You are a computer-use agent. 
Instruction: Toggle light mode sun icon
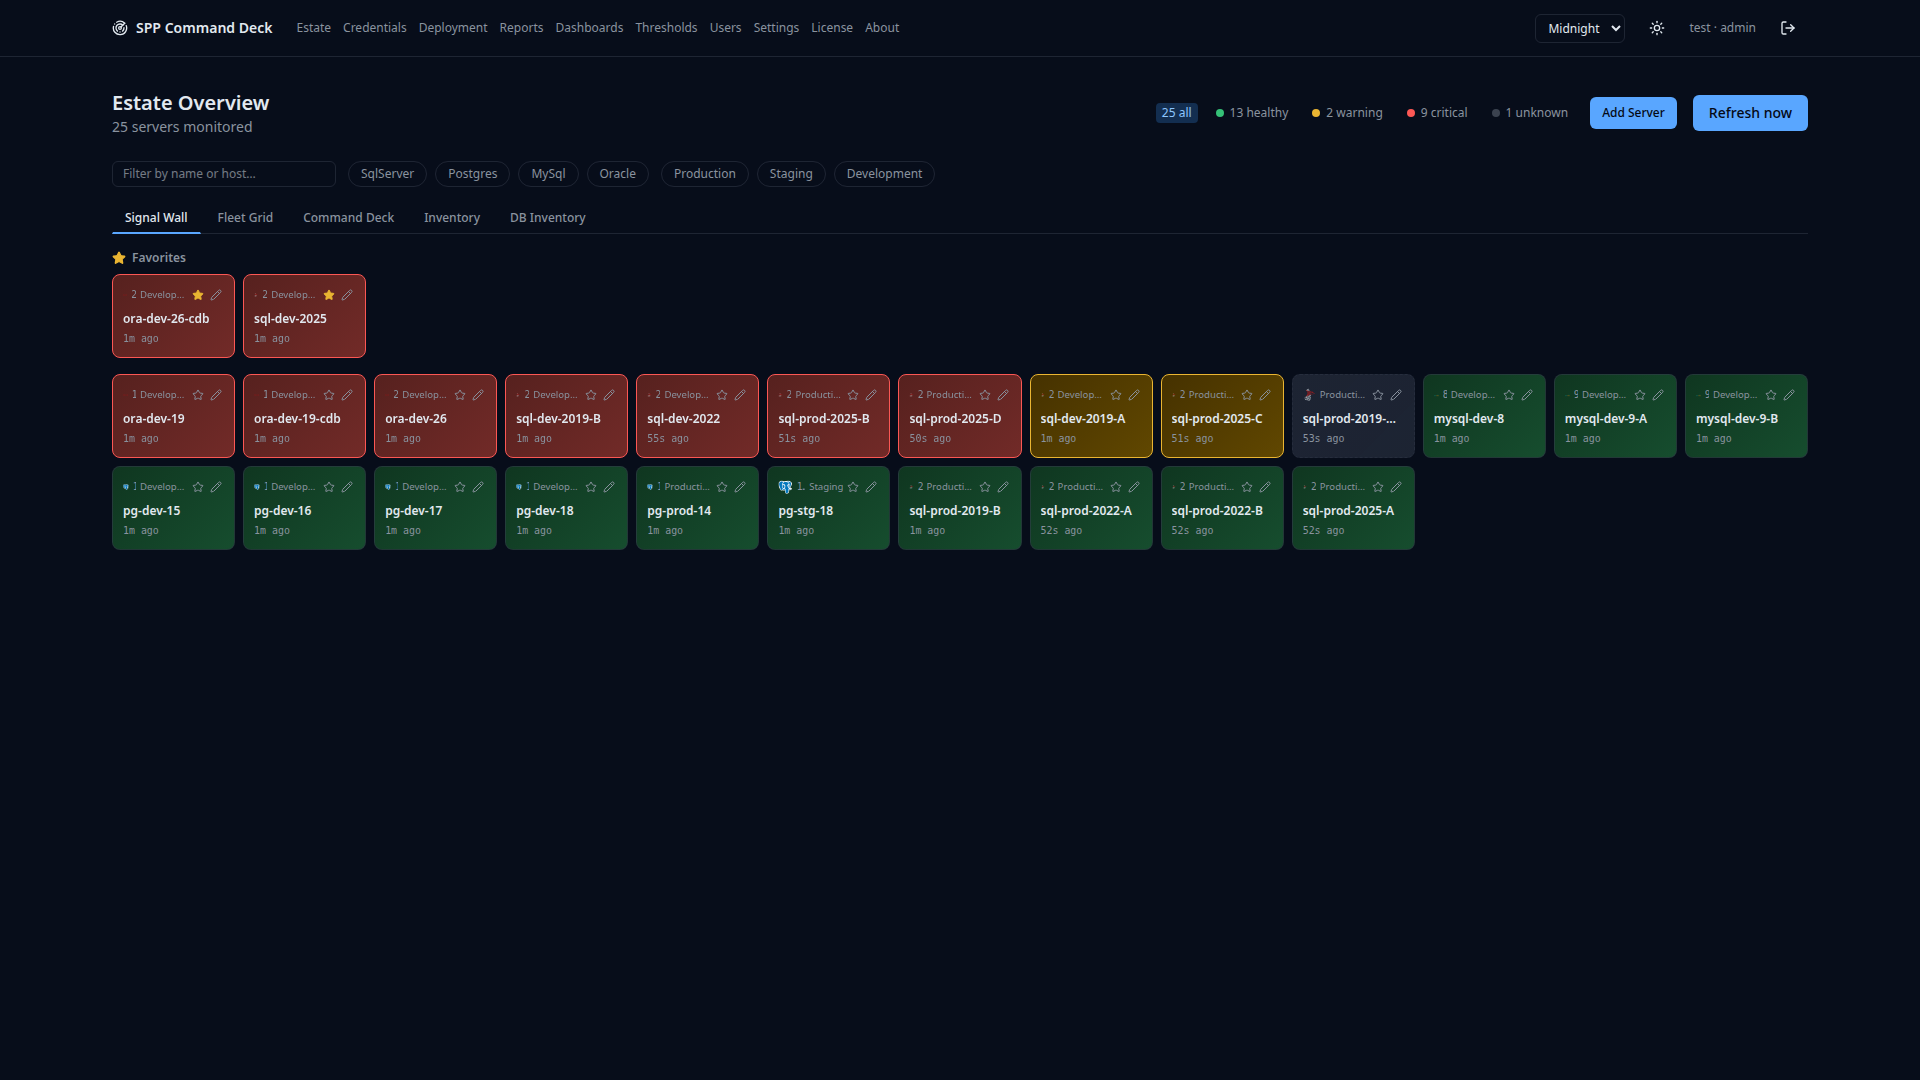coord(1657,28)
